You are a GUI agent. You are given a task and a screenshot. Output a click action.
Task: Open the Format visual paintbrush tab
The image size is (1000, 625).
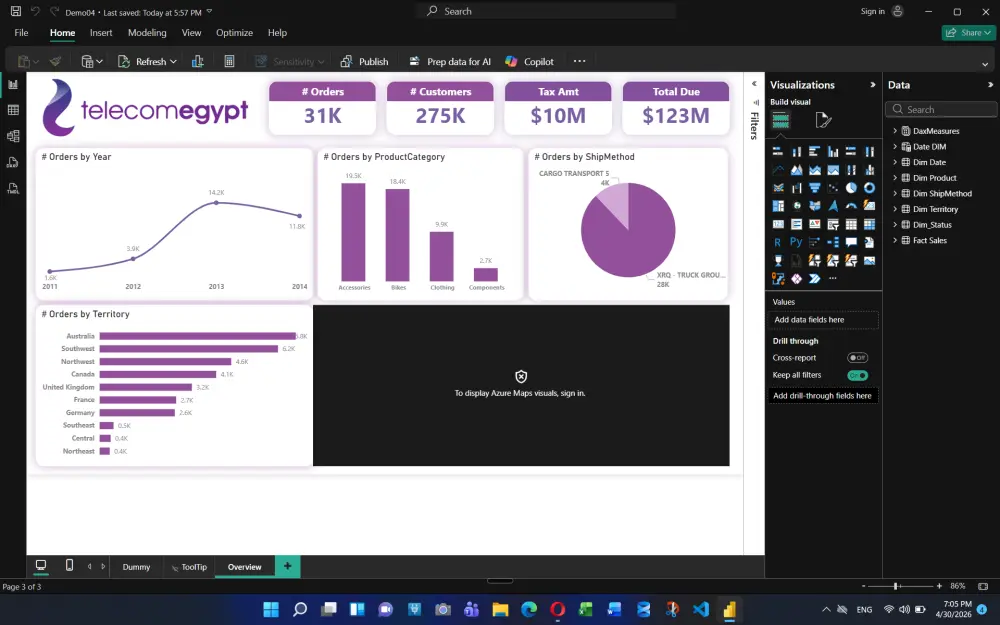click(x=823, y=120)
